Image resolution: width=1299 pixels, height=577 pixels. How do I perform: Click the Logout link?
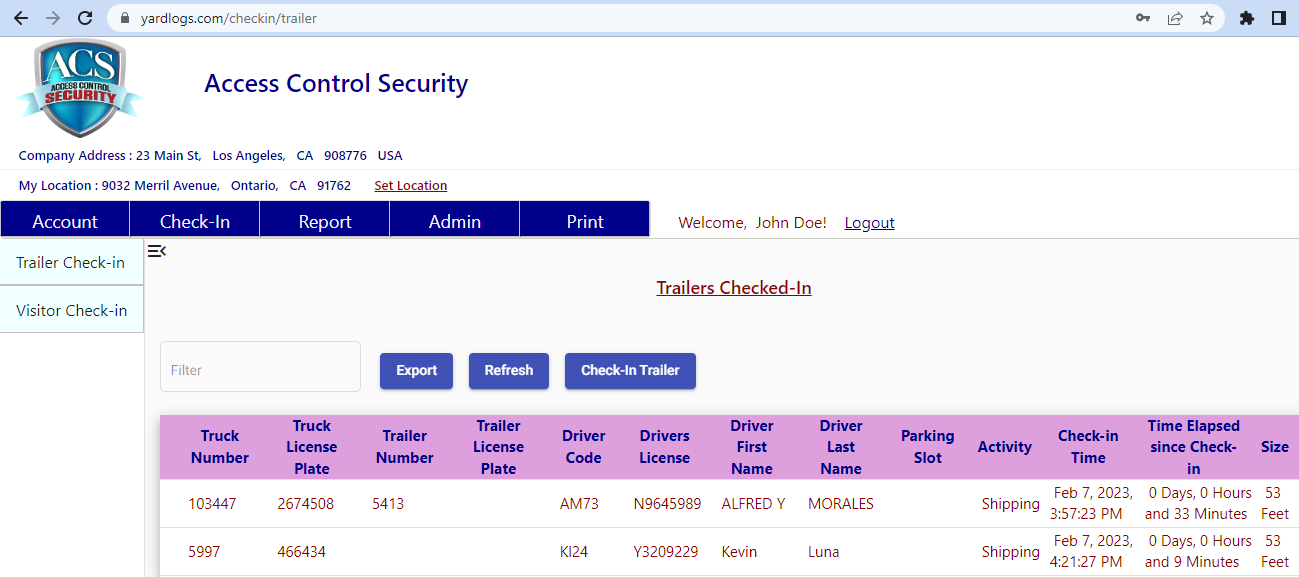[x=869, y=222]
